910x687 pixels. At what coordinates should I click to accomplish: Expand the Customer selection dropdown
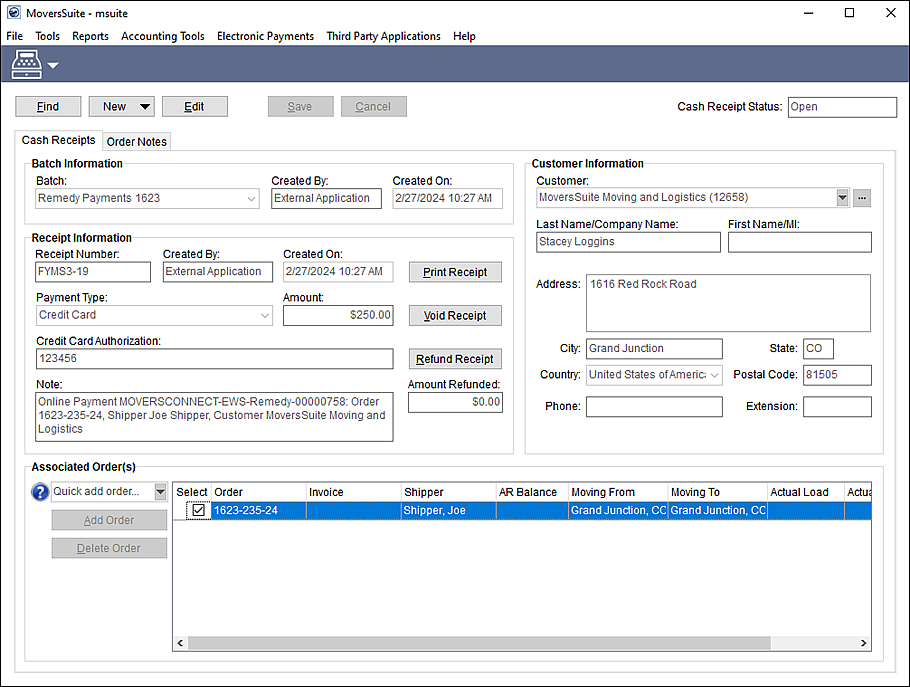(841, 197)
